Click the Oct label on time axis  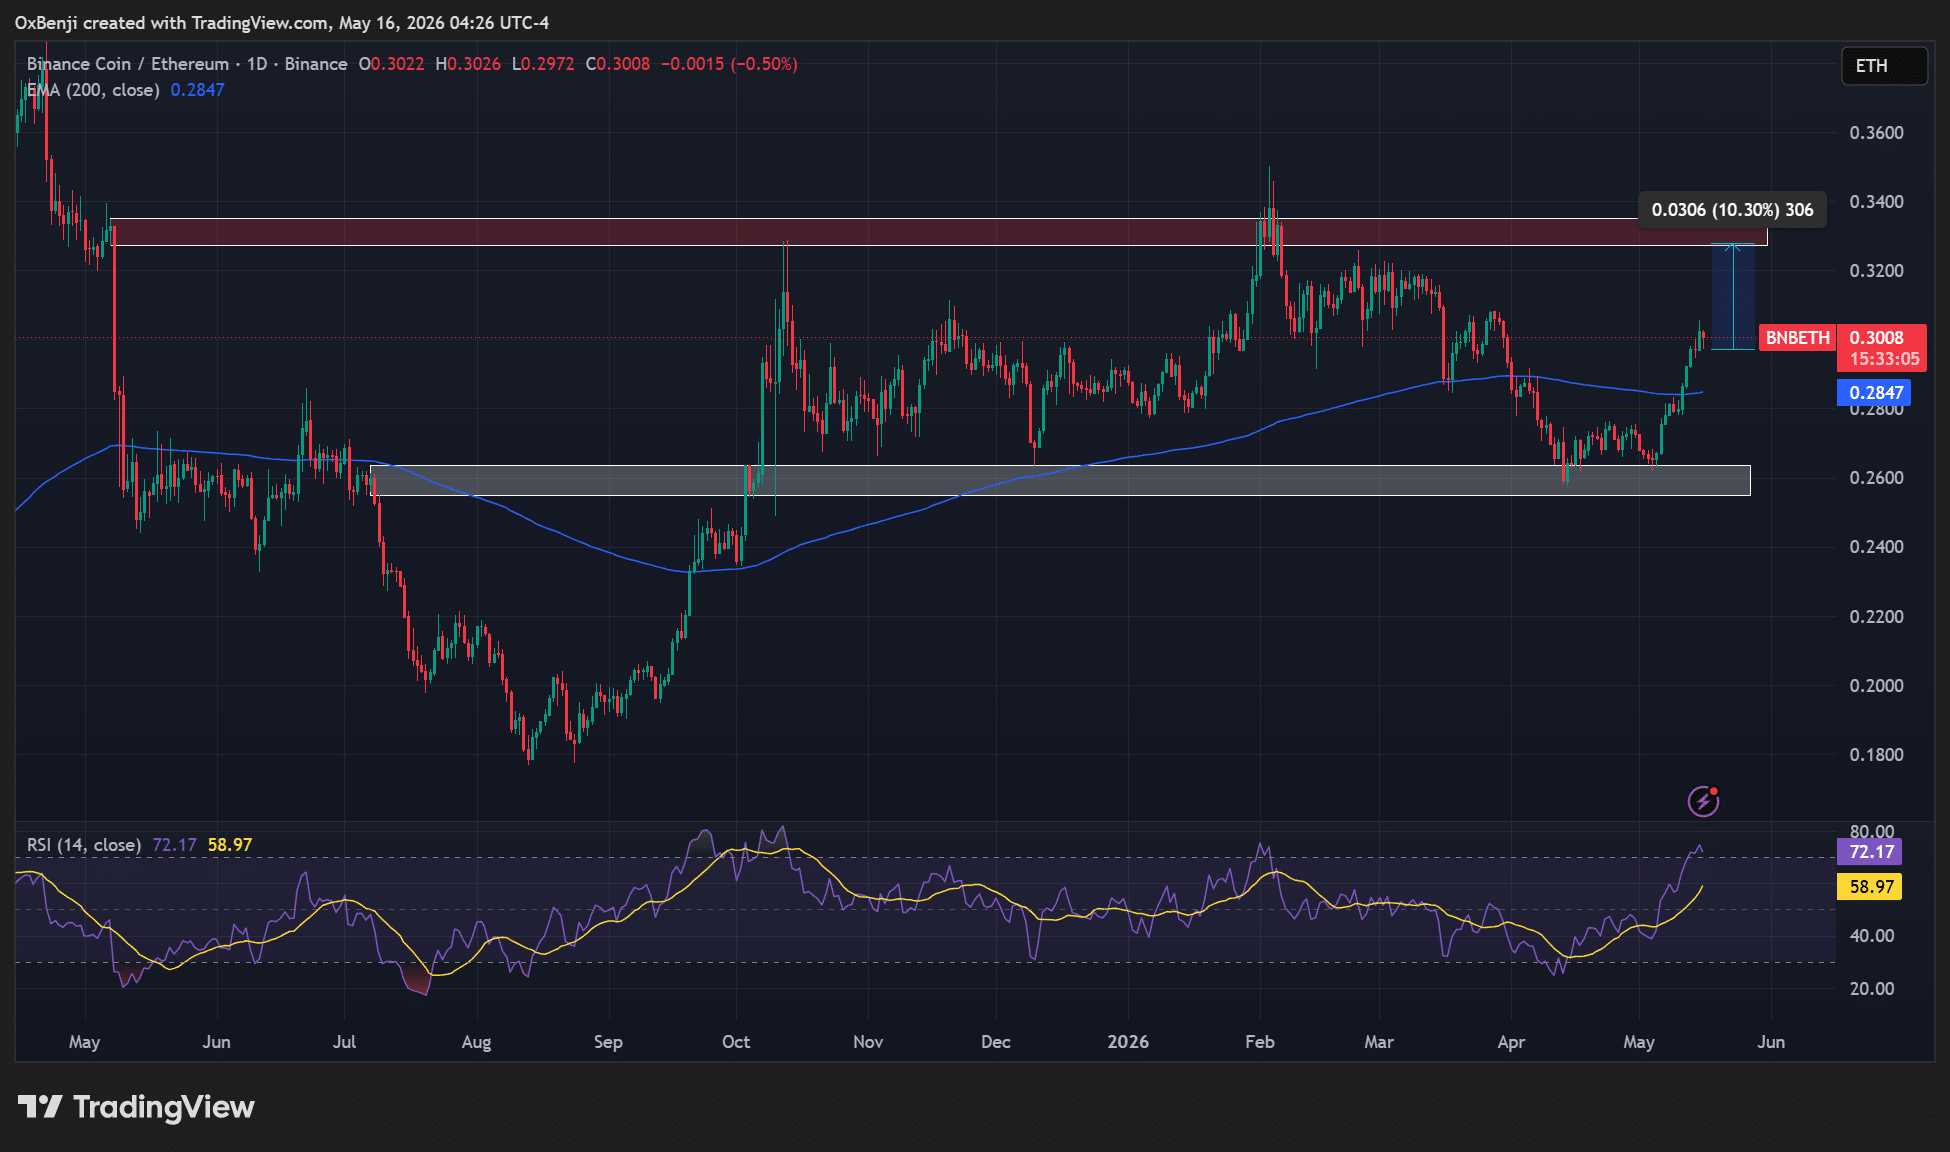[x=736, y=1042]
